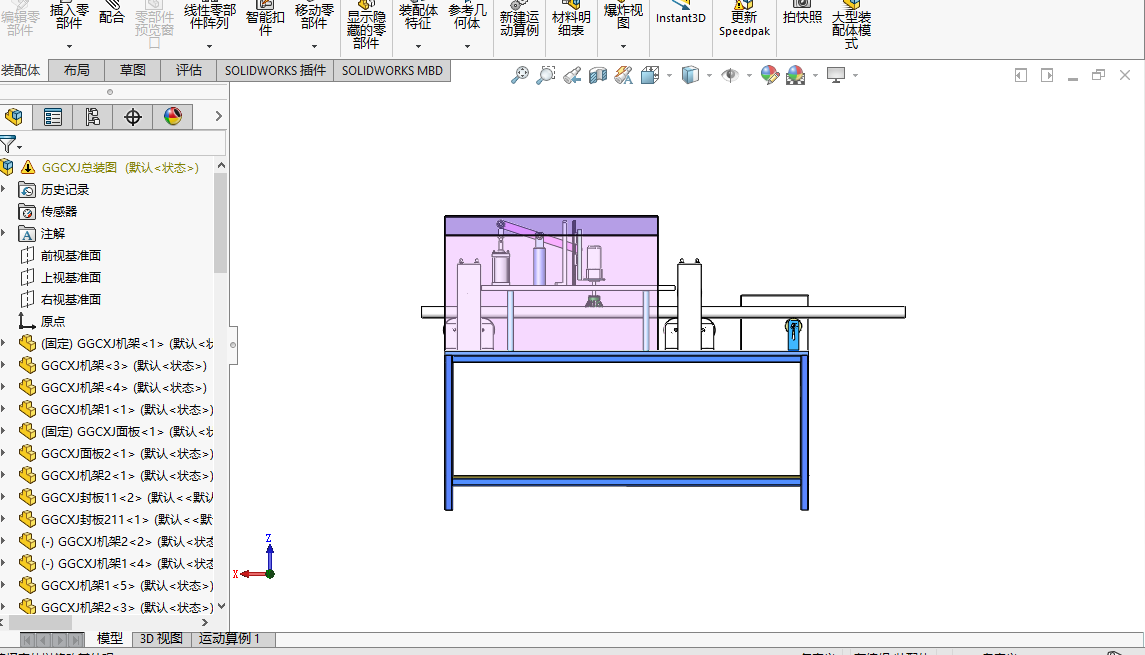Open PropertyManager tab icon
Viewport: 1145px width, 655px height.
53,117
